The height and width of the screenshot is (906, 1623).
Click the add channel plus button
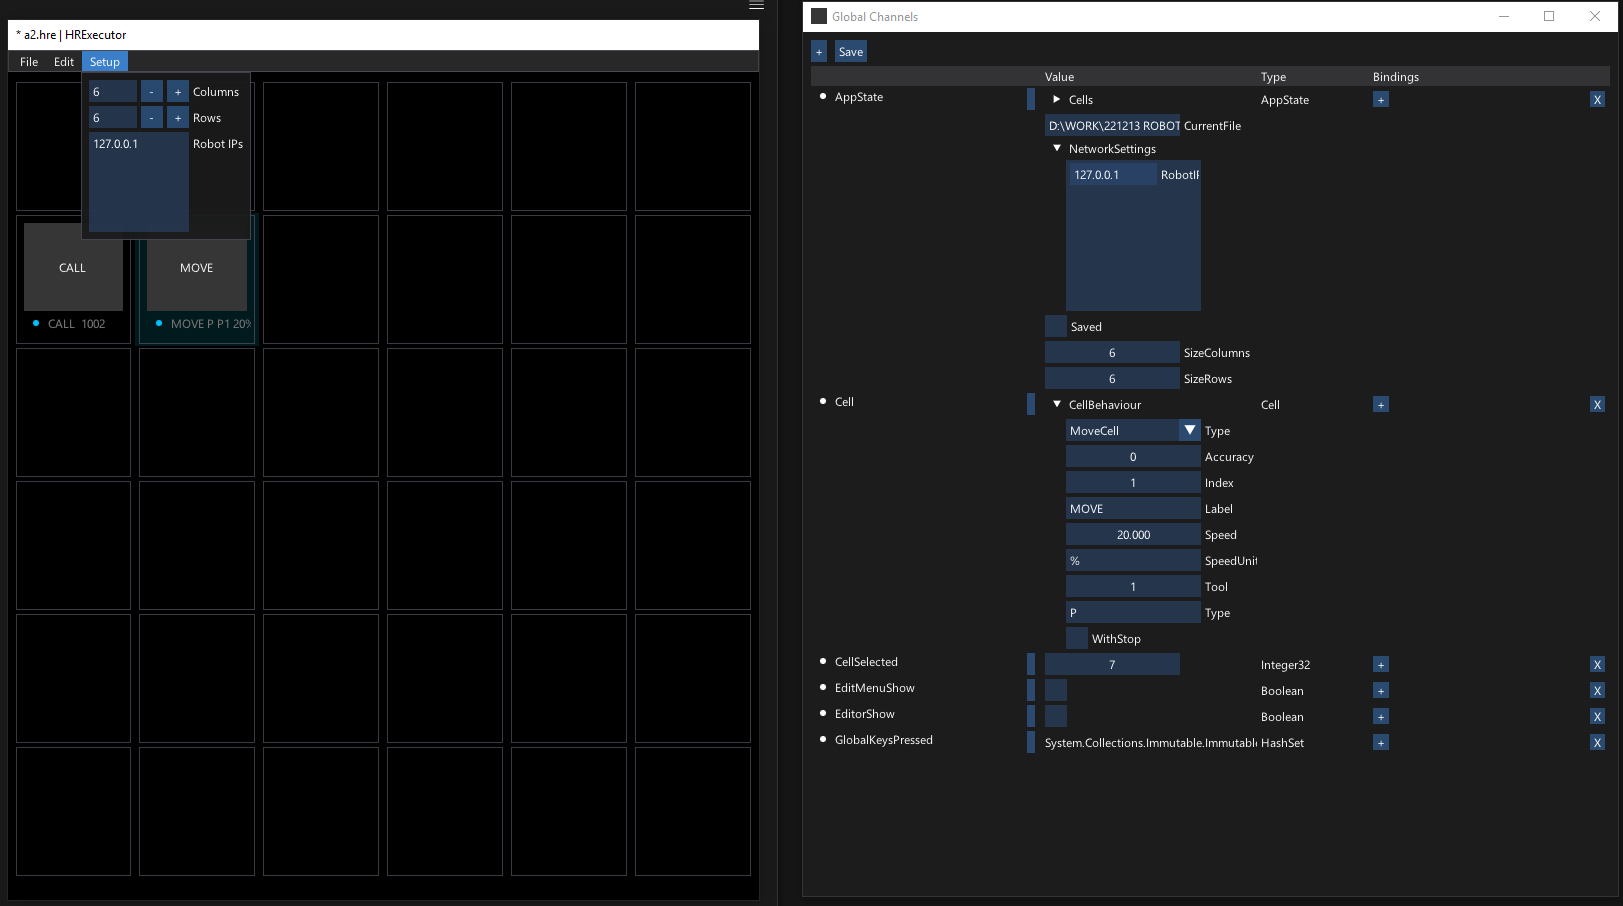click(819, 52)
